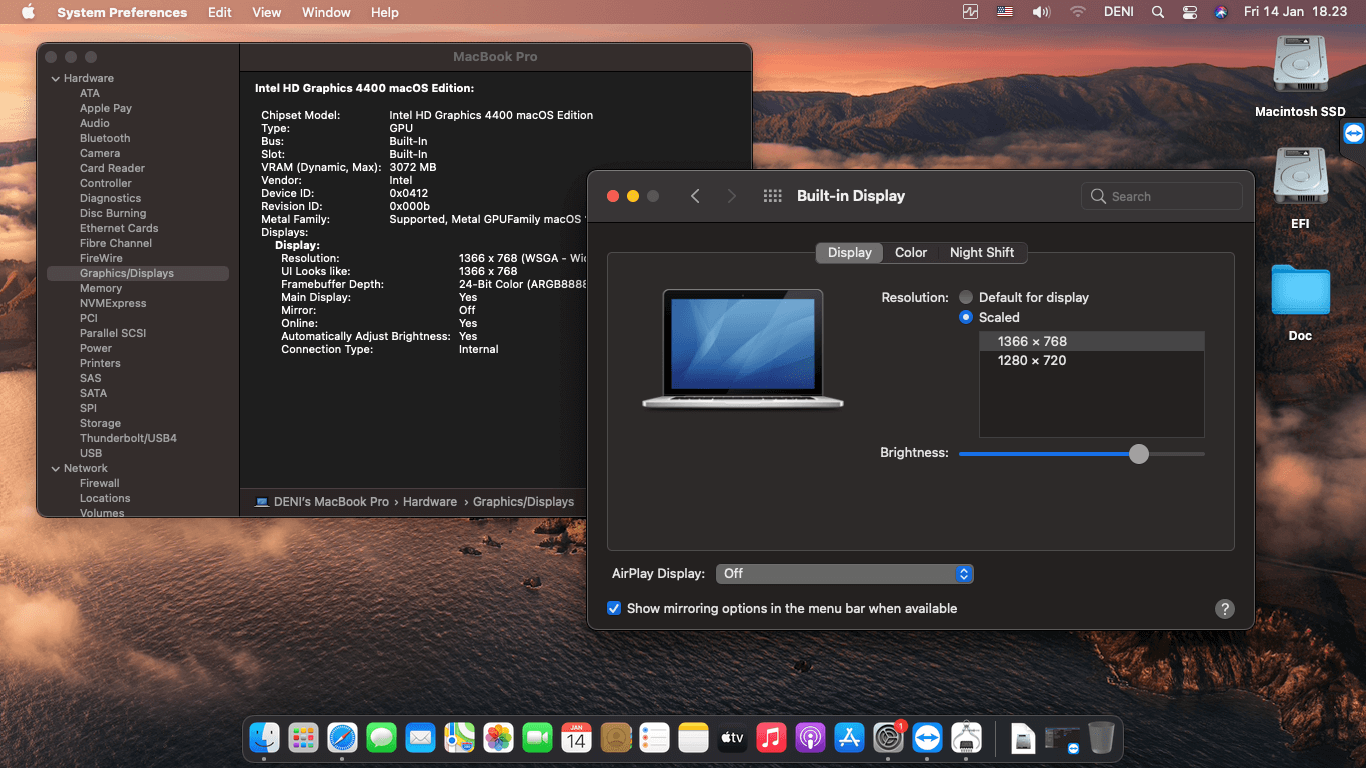The width and height of the screenshot is (1366, 768).
Task: Open the View menu
Action: tap(267, 12)
